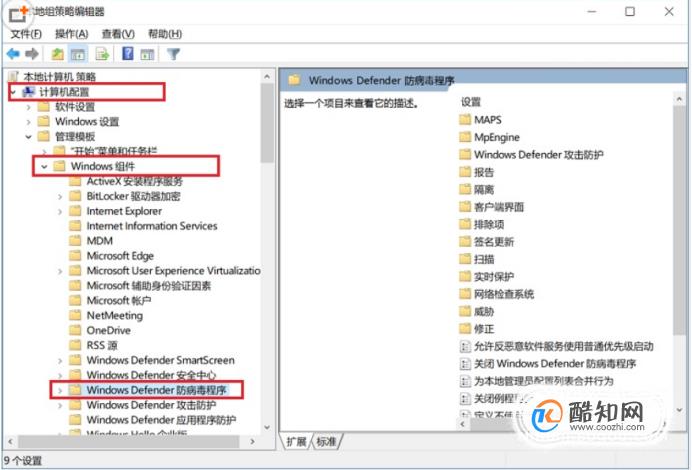
Task: Select 计算机配置 in the tree
Action: (x=64, y=92)
